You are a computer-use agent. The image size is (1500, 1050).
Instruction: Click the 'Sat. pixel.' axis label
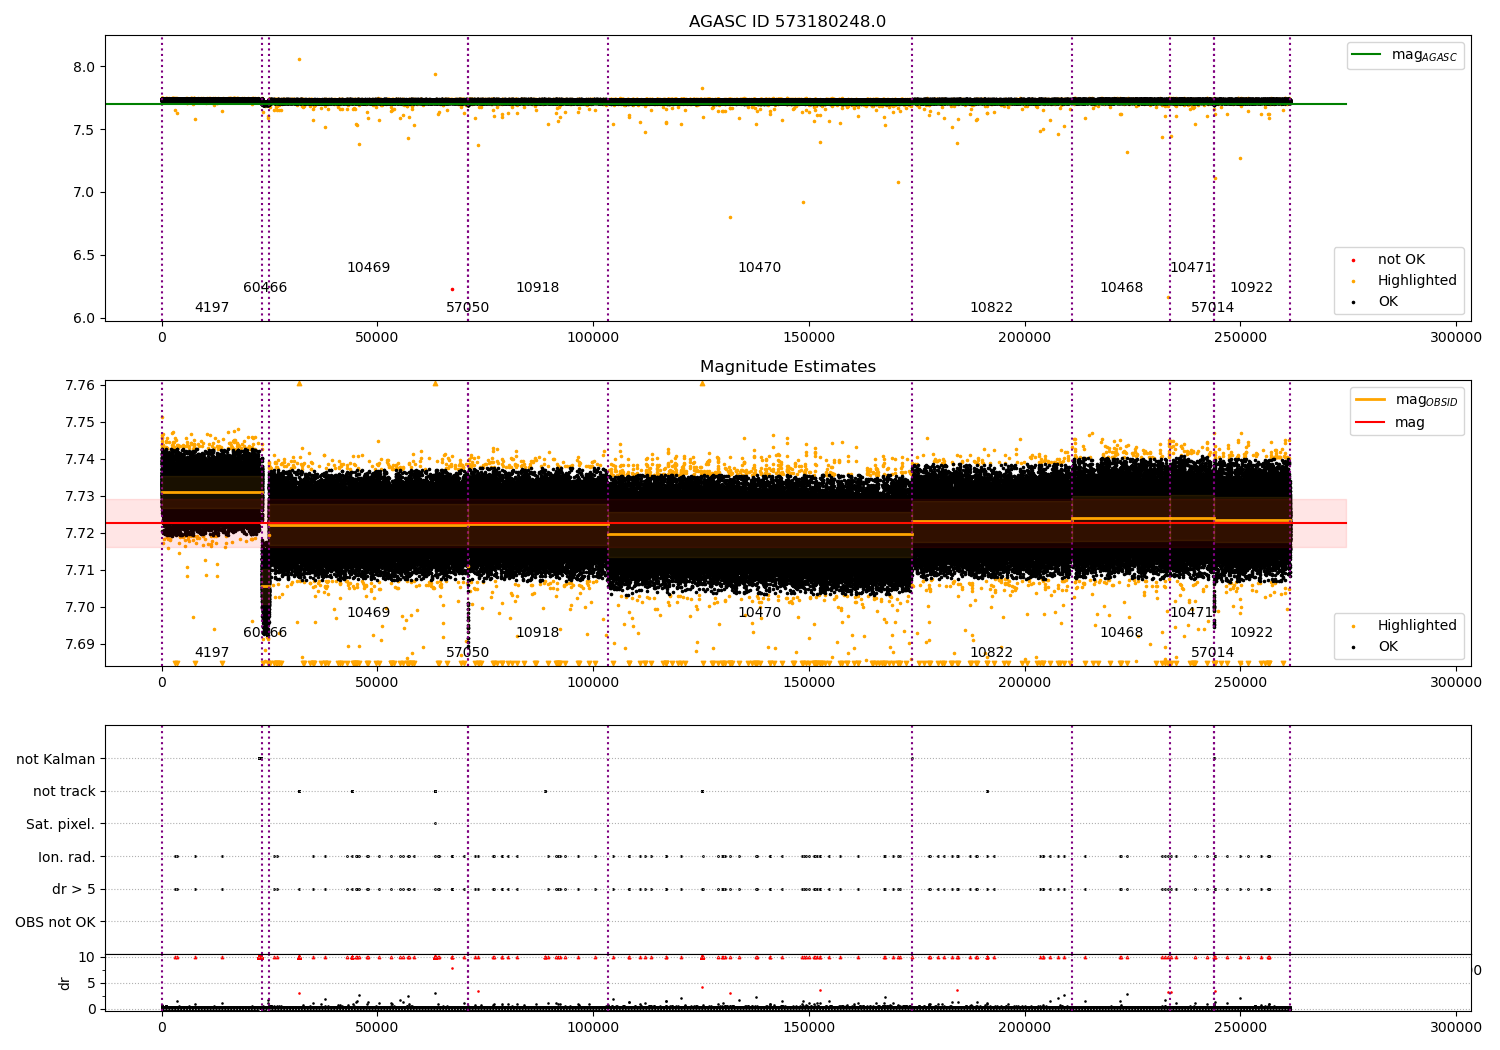[x=61, y=824]
